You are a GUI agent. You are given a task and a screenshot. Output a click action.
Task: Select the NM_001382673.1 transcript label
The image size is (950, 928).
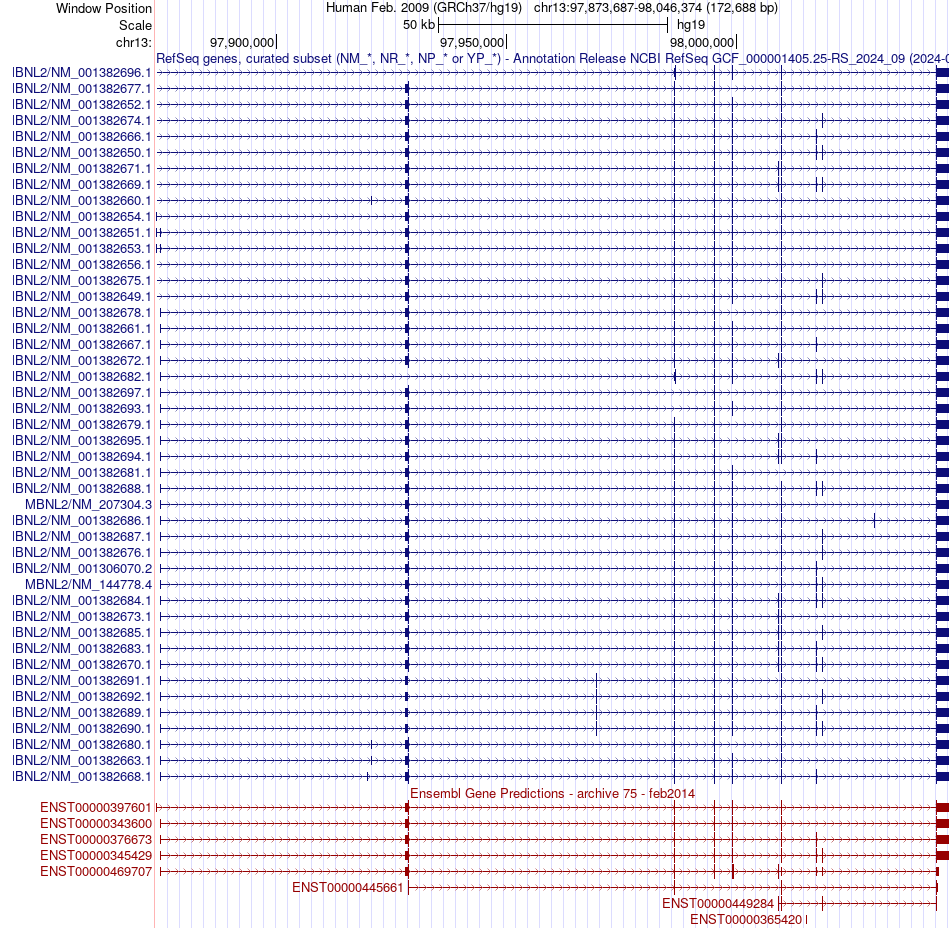[x=82, y=617]
